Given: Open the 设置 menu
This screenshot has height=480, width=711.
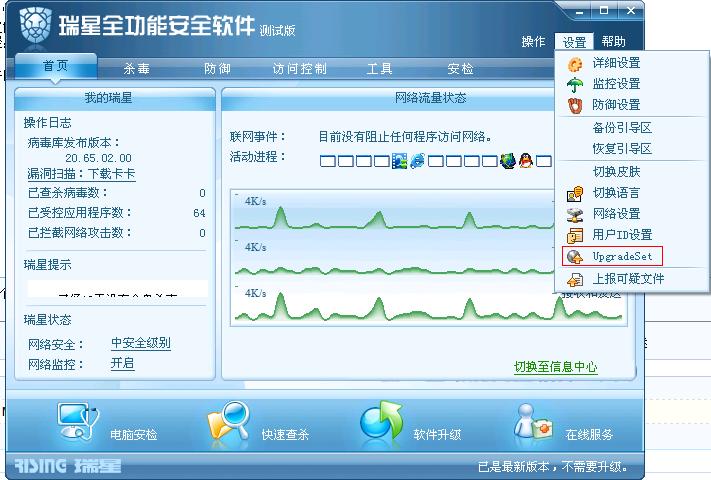Looking at the screenshot, I should tap(574, 42).
